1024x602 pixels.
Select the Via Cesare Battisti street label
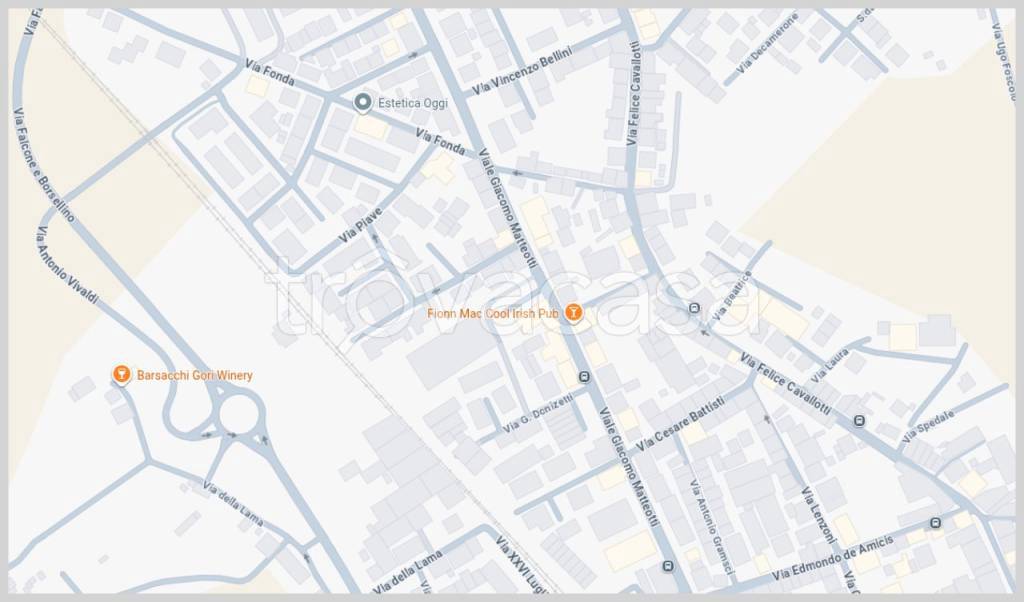pos(680,424)
